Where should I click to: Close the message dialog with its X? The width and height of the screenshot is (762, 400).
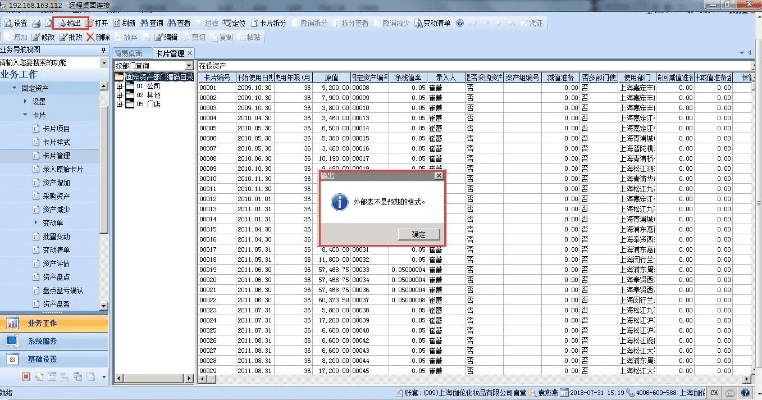pyautogui.click(x=438, y=176)
